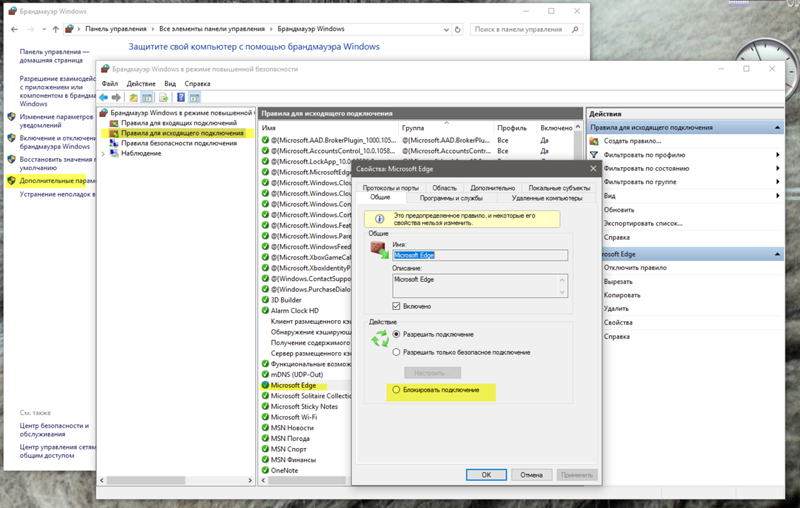The width and height of the screenshot is (800, 508).
Task: Open the Вид submenu arrow in Actions
Action: coord(778,196)
